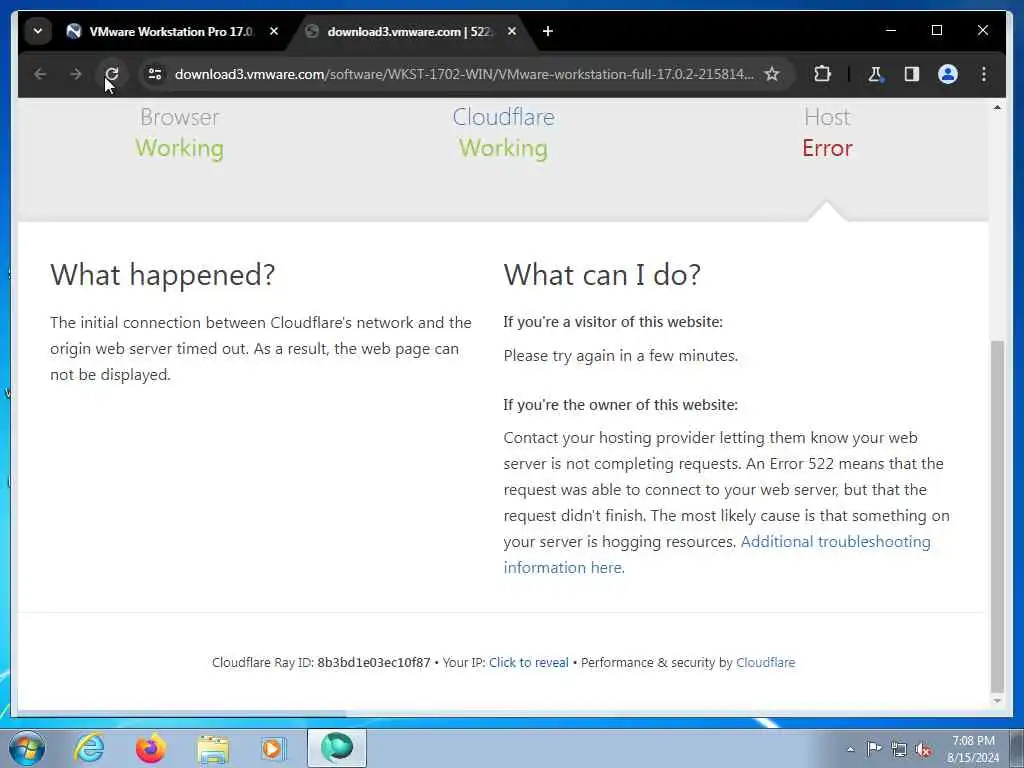This screenshot has width=1024, height=768.
Task: Open site information icon in address bar
Action: pyautogui.click(x=155, y=74)
